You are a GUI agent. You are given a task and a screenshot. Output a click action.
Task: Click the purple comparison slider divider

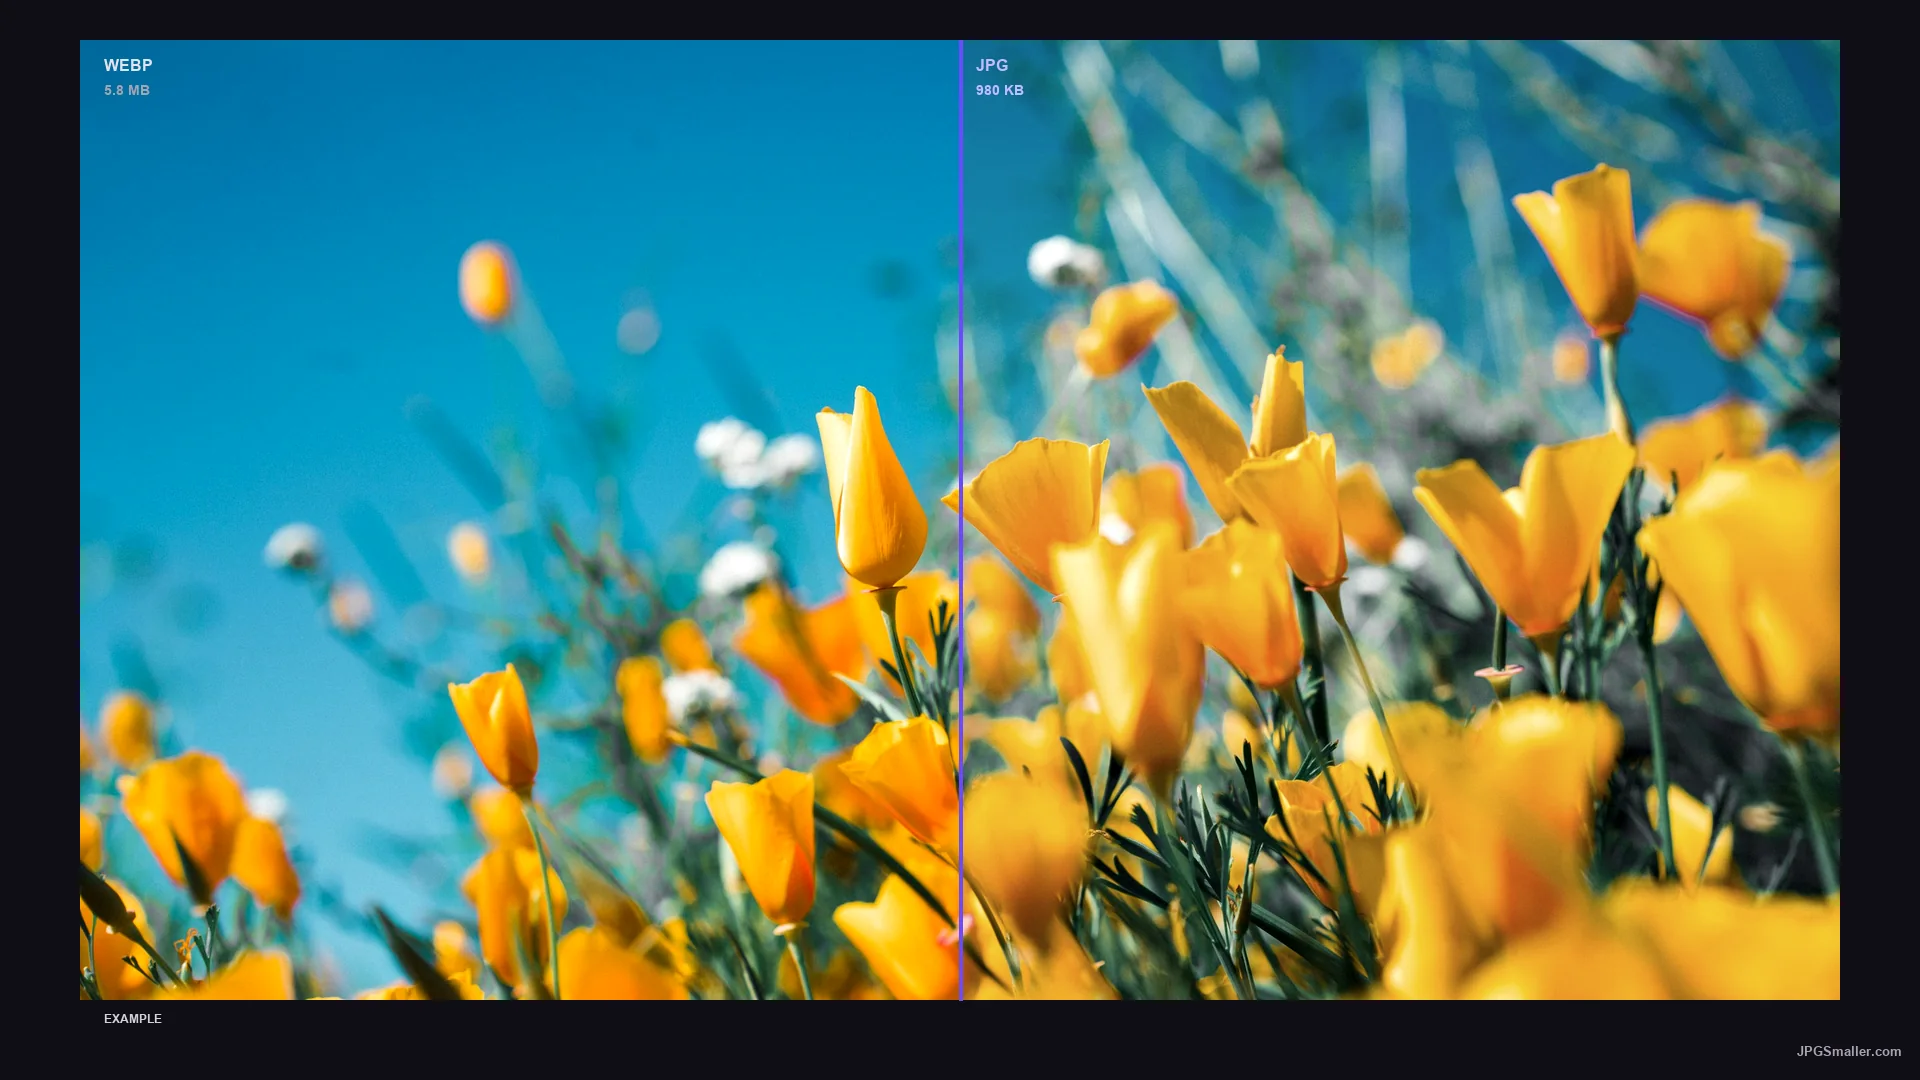(x=961, y=520)
